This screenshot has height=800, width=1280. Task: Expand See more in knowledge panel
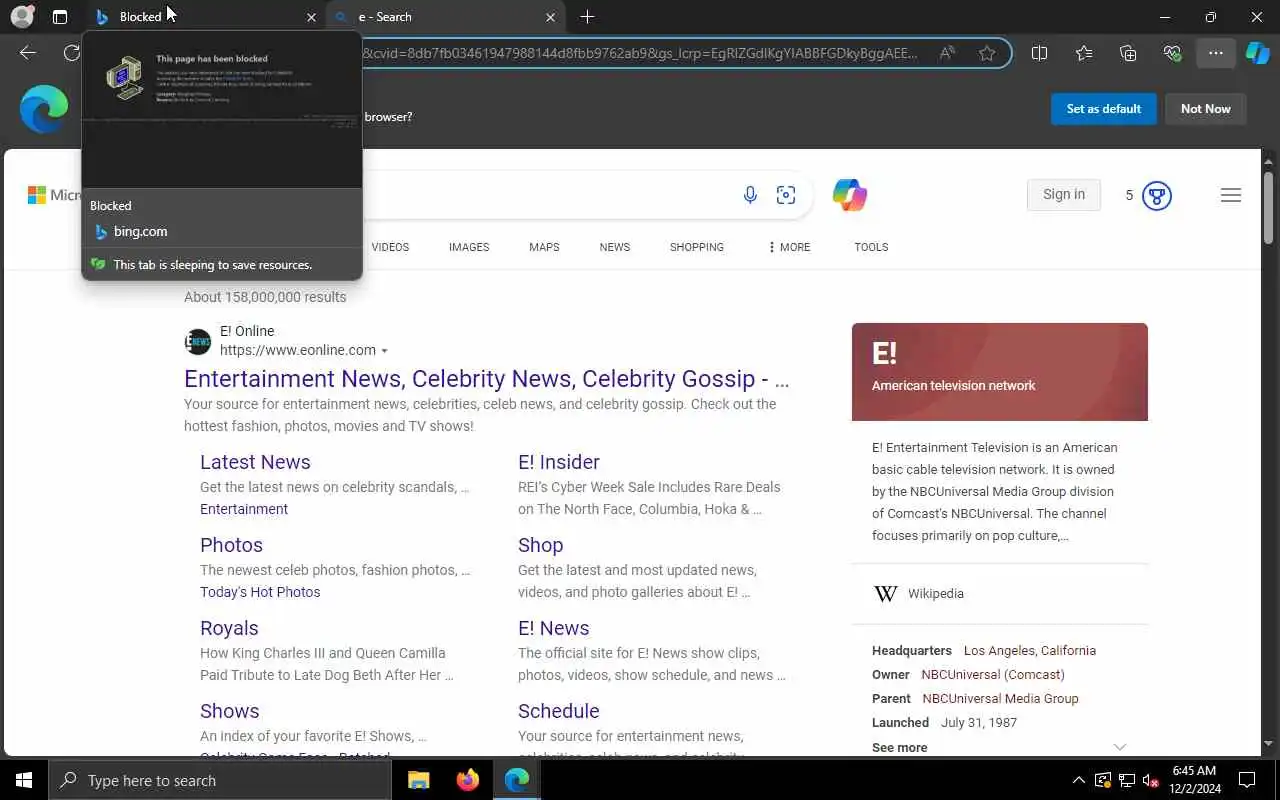[x=999, y=748]
